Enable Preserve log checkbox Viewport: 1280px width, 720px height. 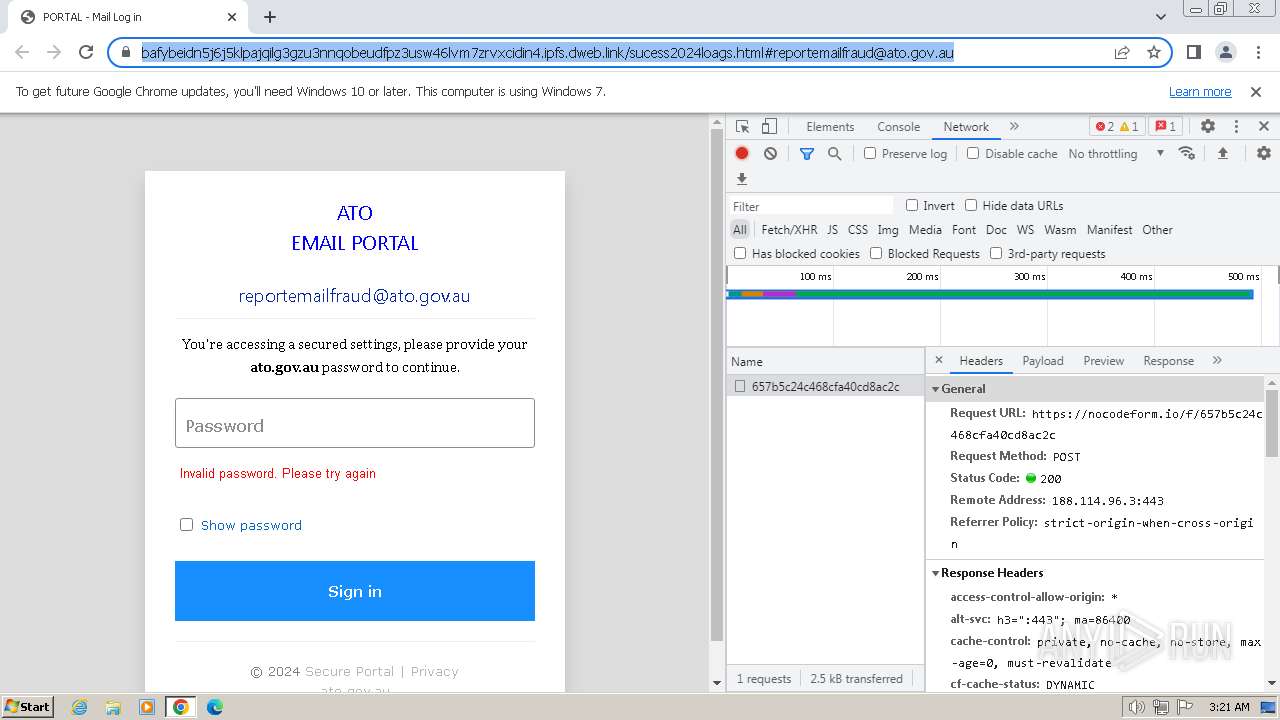click(870, 153)
